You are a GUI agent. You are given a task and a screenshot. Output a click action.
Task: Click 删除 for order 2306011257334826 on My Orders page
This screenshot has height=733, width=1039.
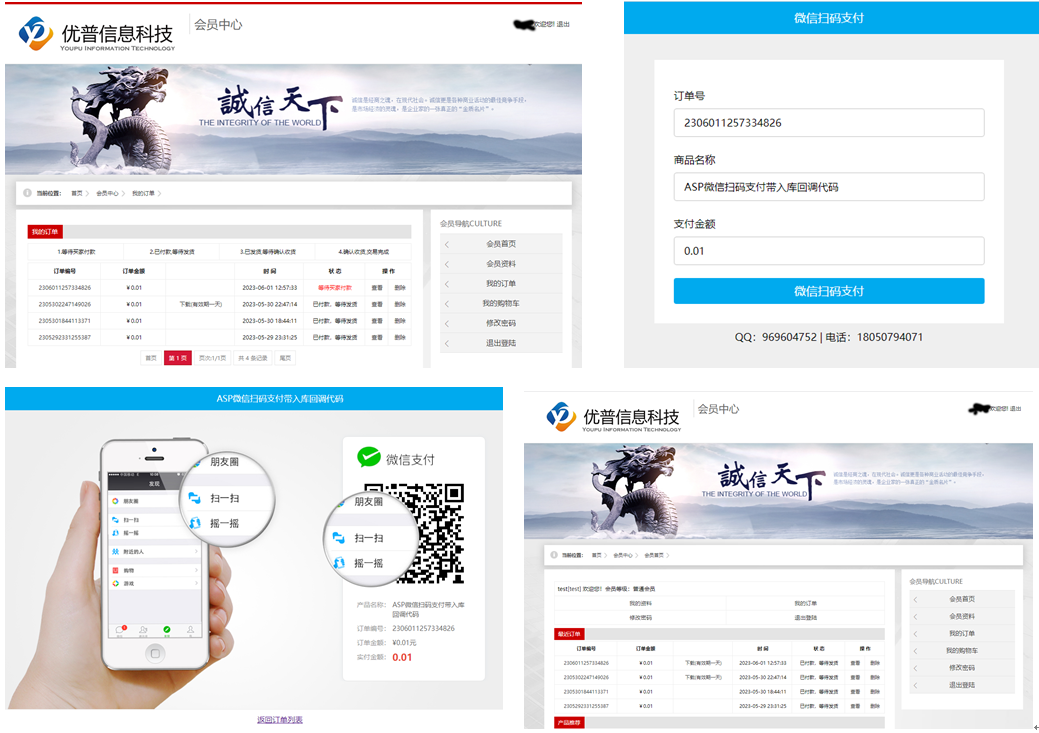click(x=400, y=288)
